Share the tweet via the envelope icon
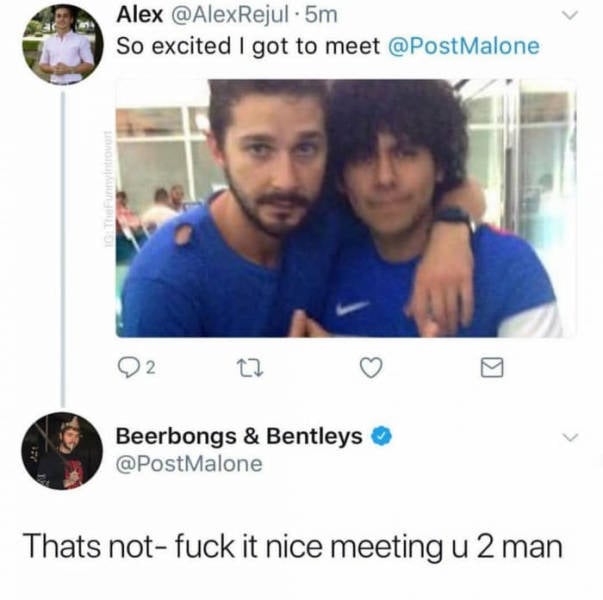Viewport: 603px width, 600px height. 491,370
